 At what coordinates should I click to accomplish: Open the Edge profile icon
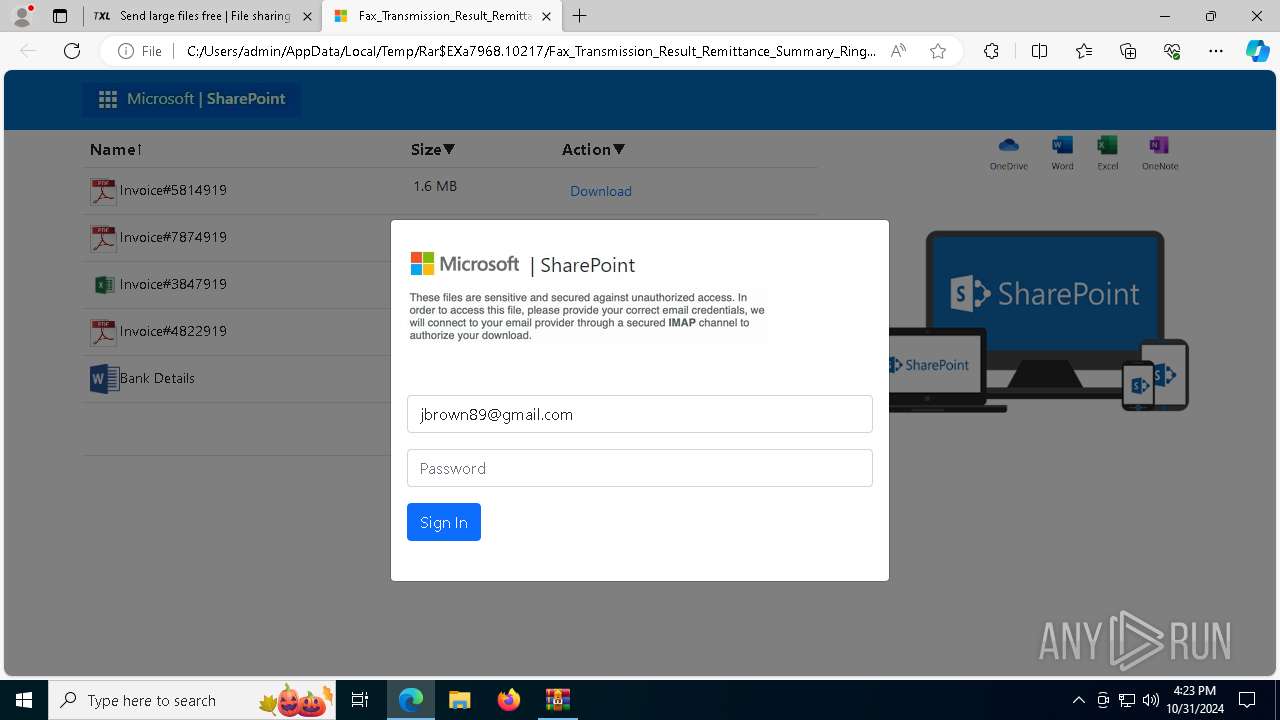point(21,16)
